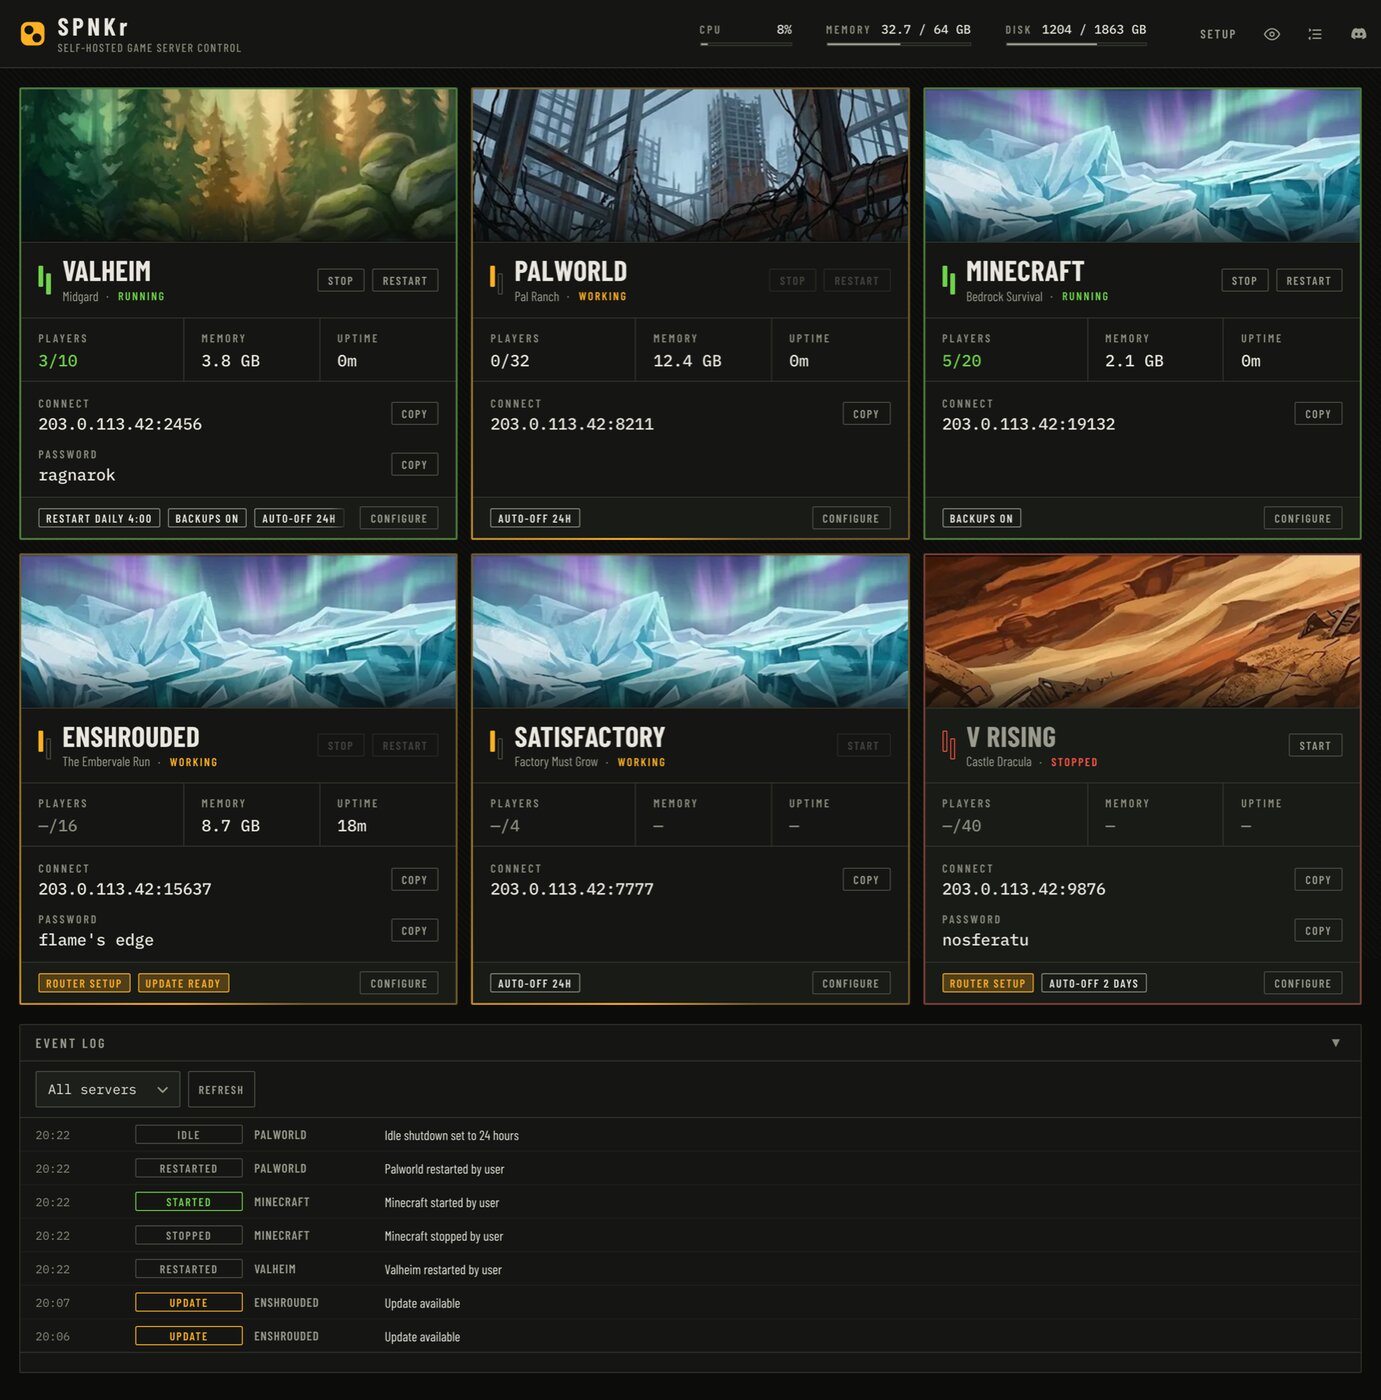Configure the Satisfactory server
This screenshot has height=1400, width=1381.
[x=851, y=984]
